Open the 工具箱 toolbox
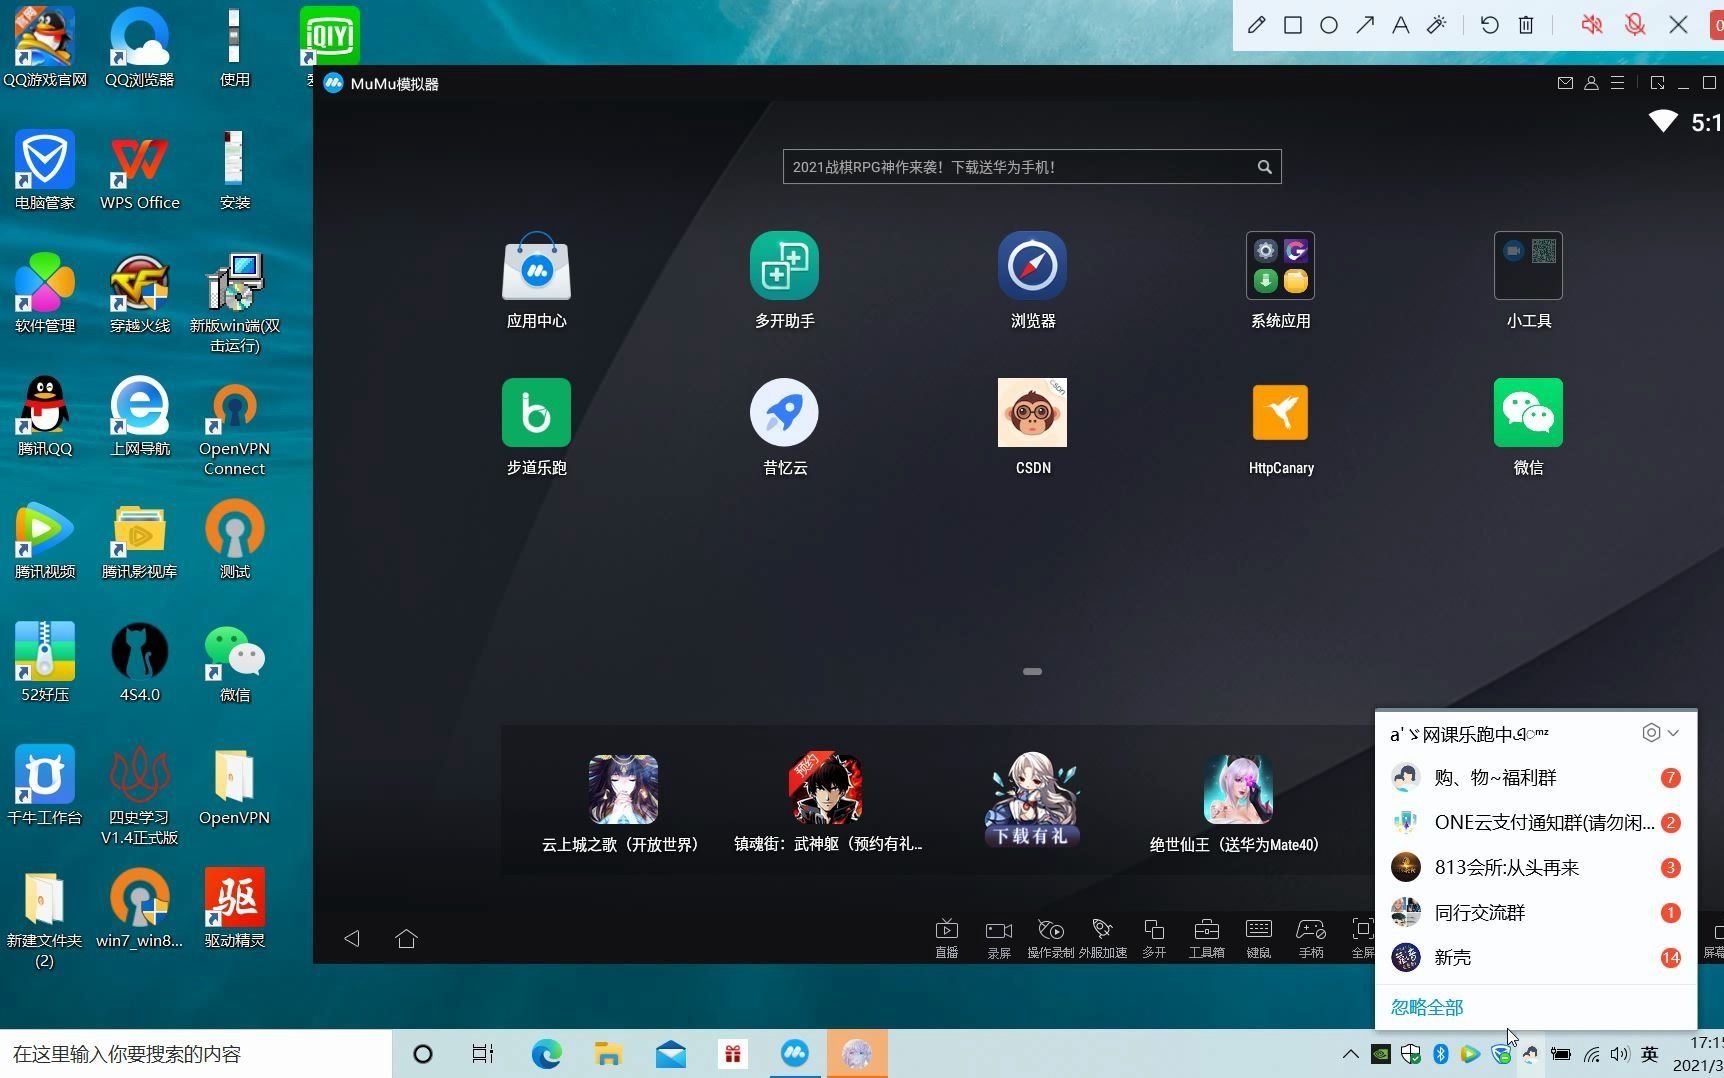The width and height of the screenshot is (1724, 1078). point(1206,938)
